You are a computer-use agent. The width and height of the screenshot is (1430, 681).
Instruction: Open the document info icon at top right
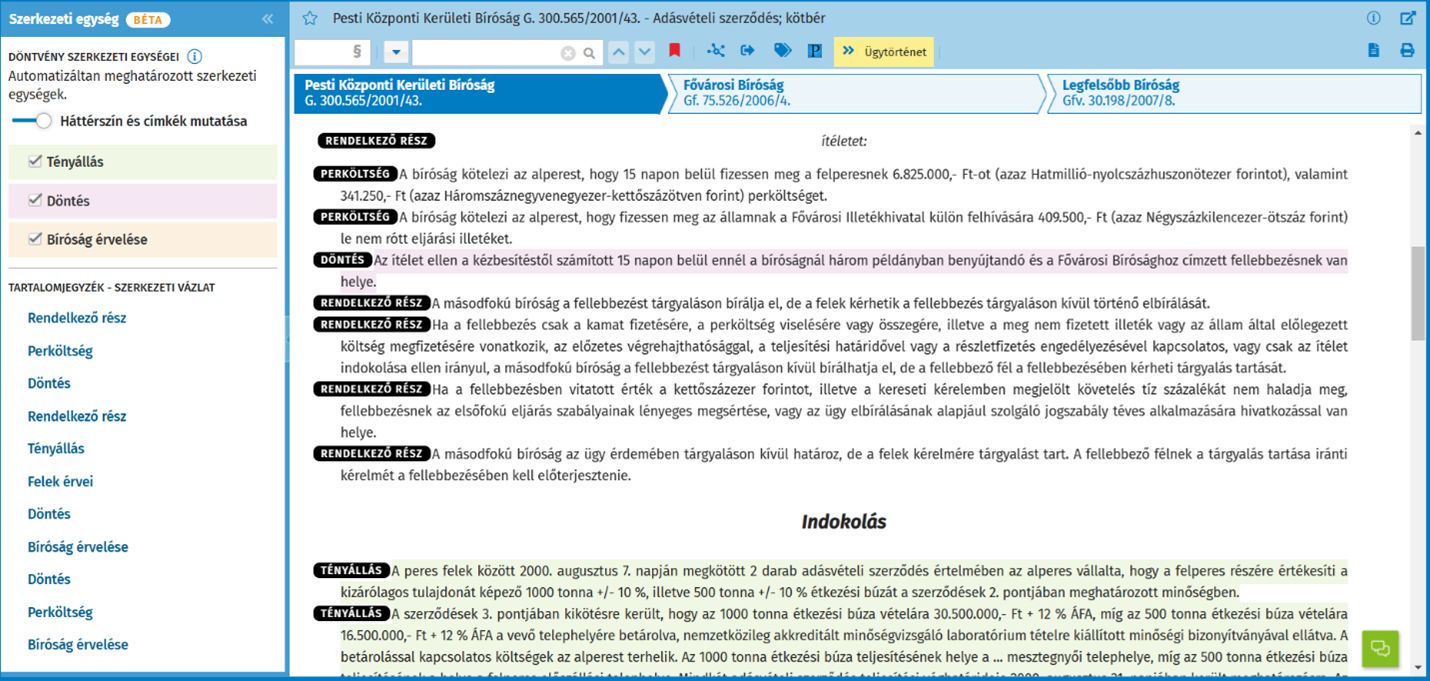(x=1373, y=18)
